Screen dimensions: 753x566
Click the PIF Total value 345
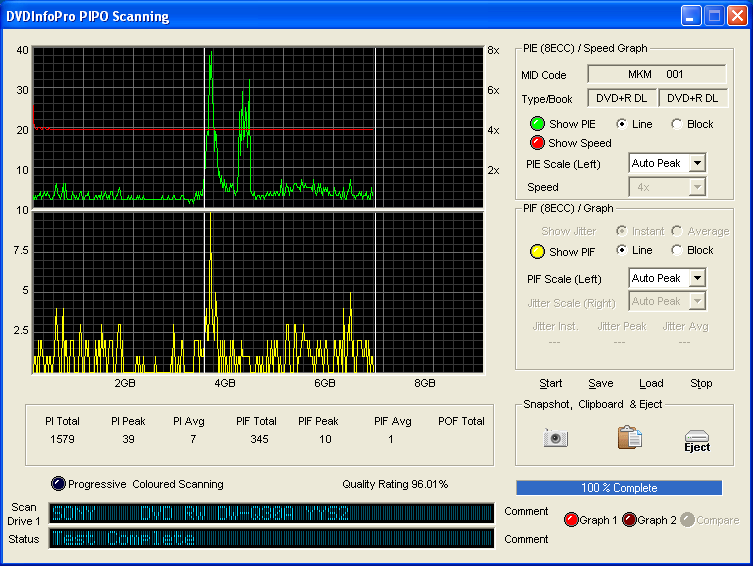click(259, 439)
